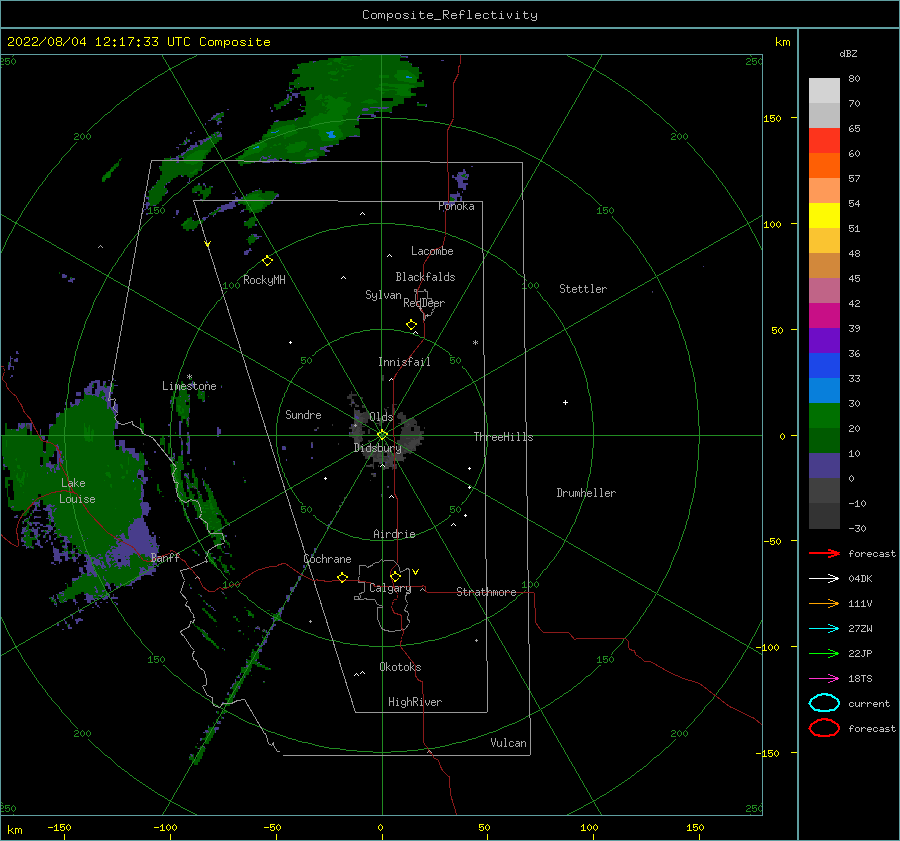The image size is (900, 841).
Task: Click the yellow diamond marker inside Calgary
Action: tap(395, 576)
